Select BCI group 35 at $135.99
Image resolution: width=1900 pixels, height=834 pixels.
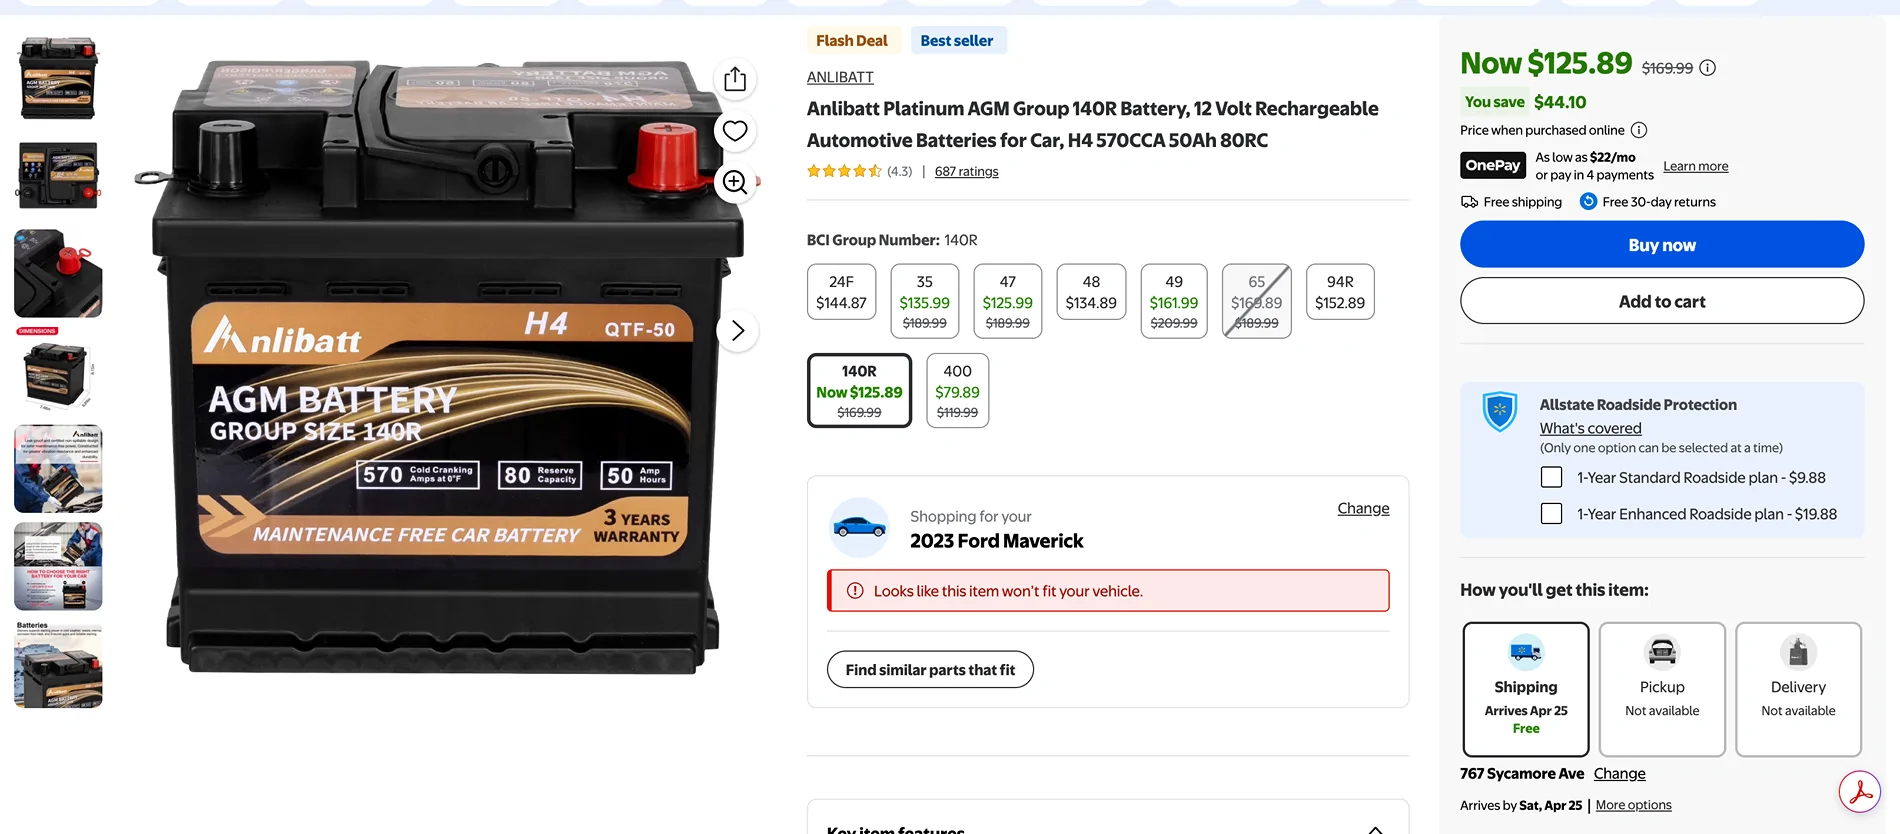tap(925, 301)
